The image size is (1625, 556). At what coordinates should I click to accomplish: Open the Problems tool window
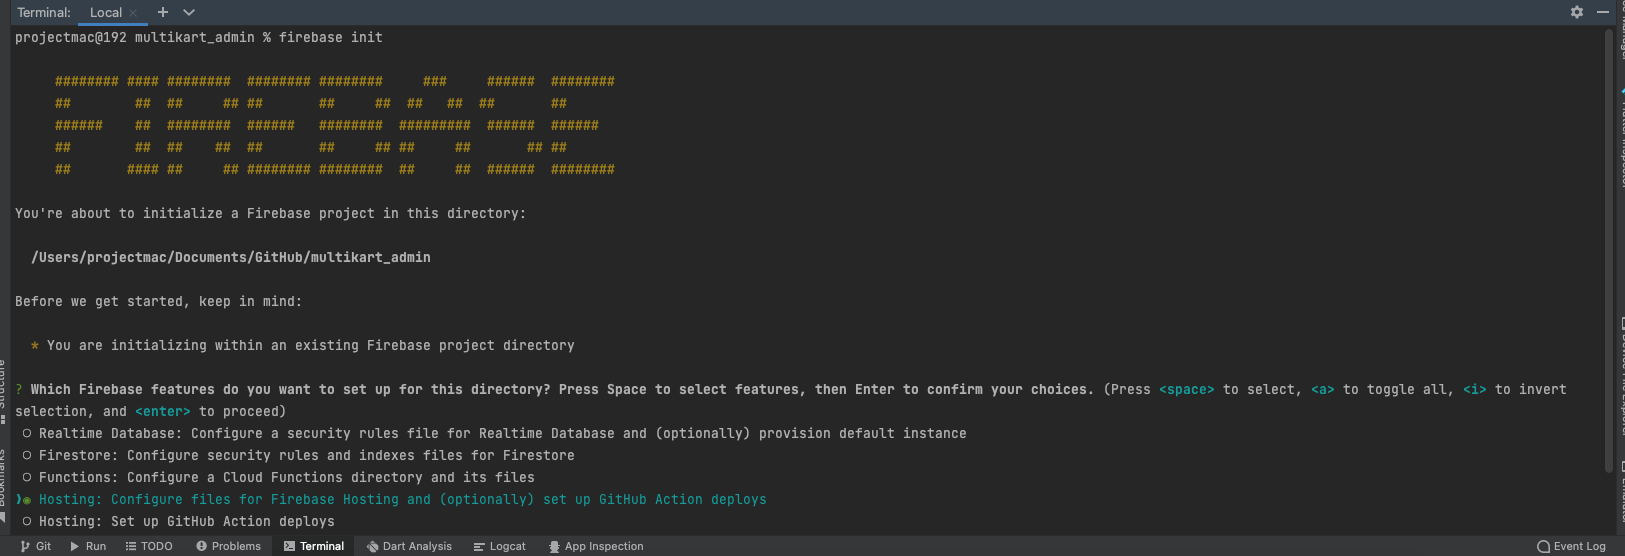229,546
